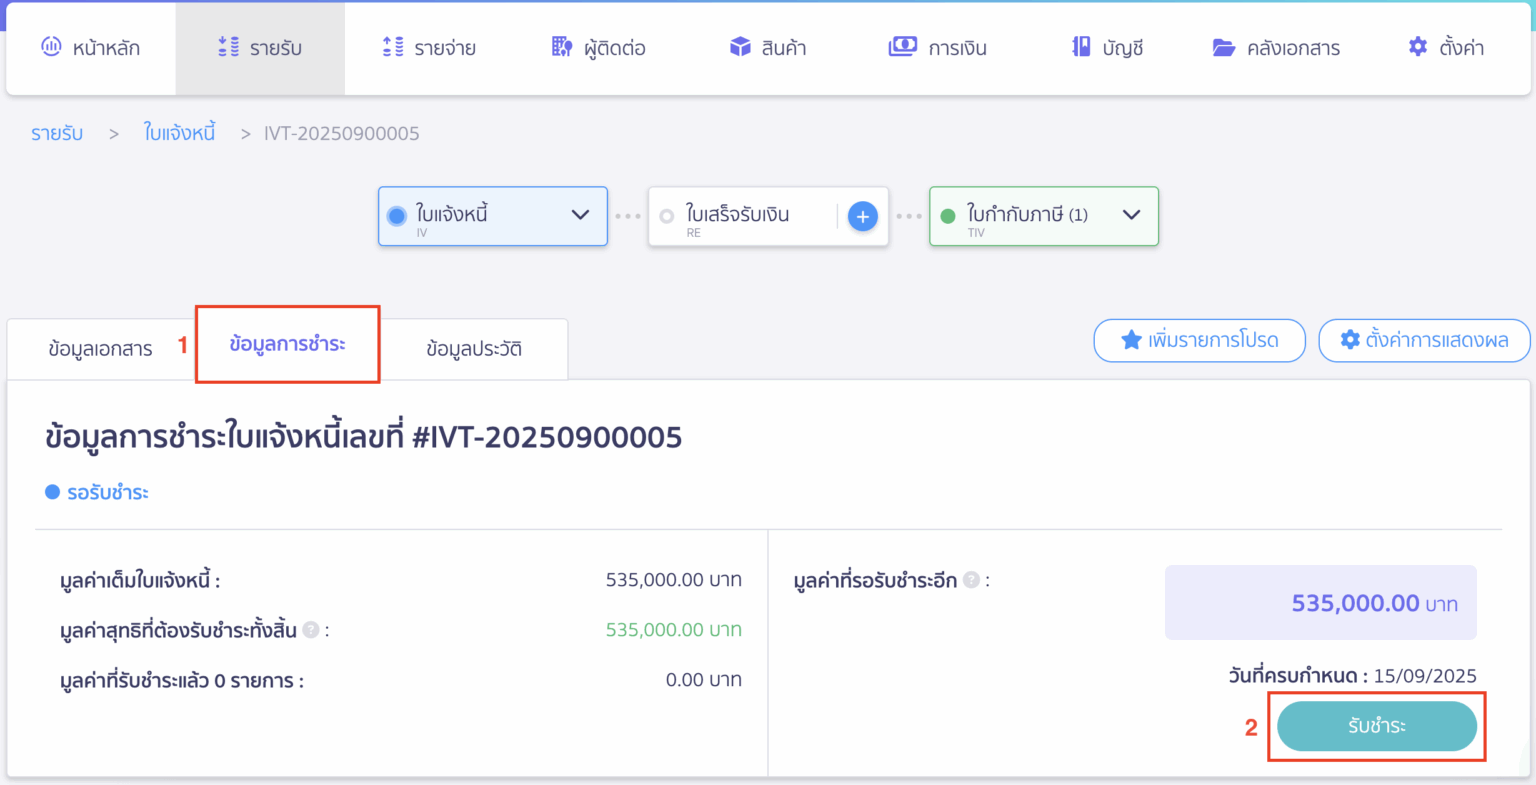Open the รายจ่าย expenses menu

429,48
